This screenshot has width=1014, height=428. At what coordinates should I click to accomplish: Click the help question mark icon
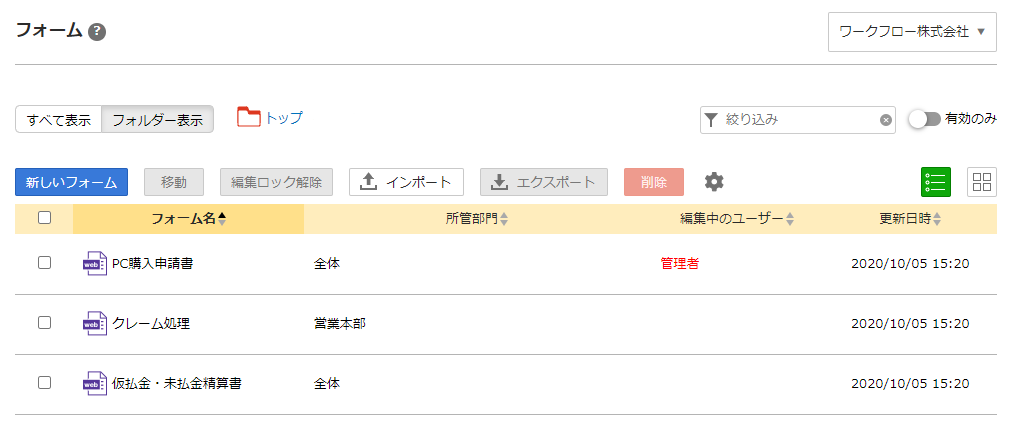(97, 31)
